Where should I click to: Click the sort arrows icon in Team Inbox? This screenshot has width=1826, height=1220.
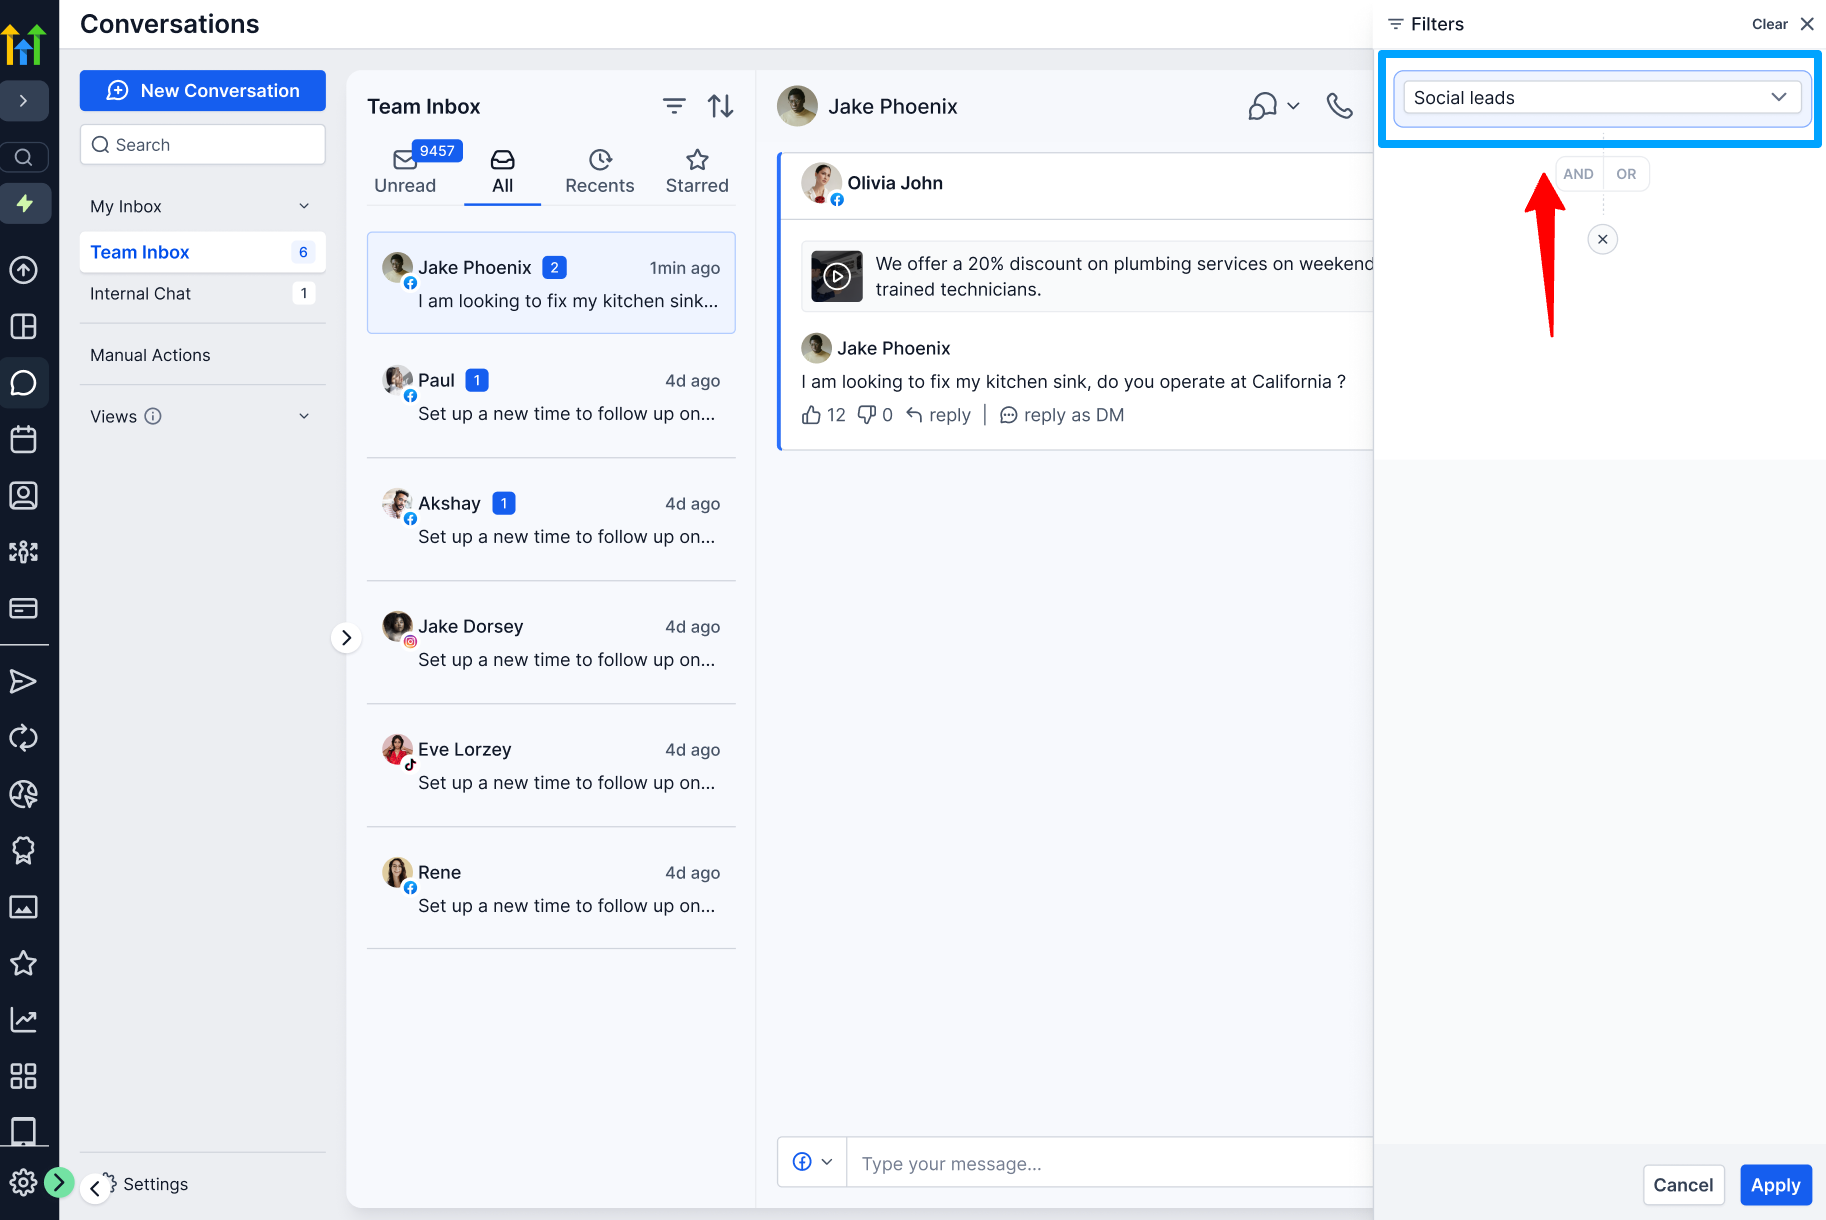[720, 106]
